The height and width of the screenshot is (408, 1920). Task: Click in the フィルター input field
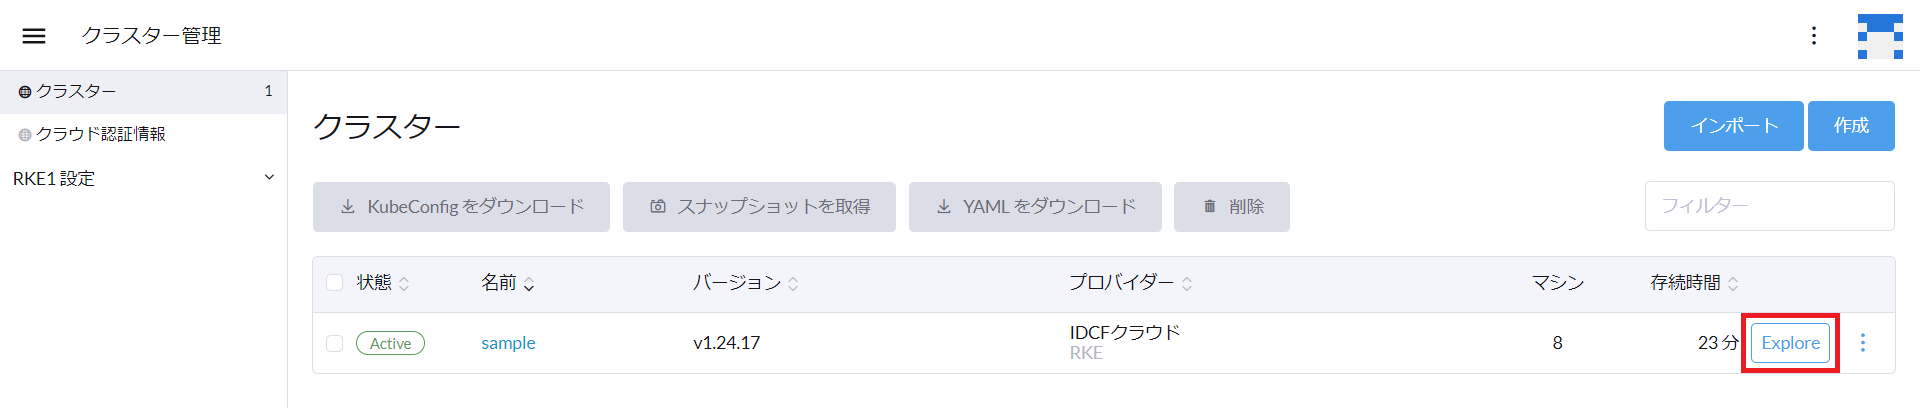1770,206
